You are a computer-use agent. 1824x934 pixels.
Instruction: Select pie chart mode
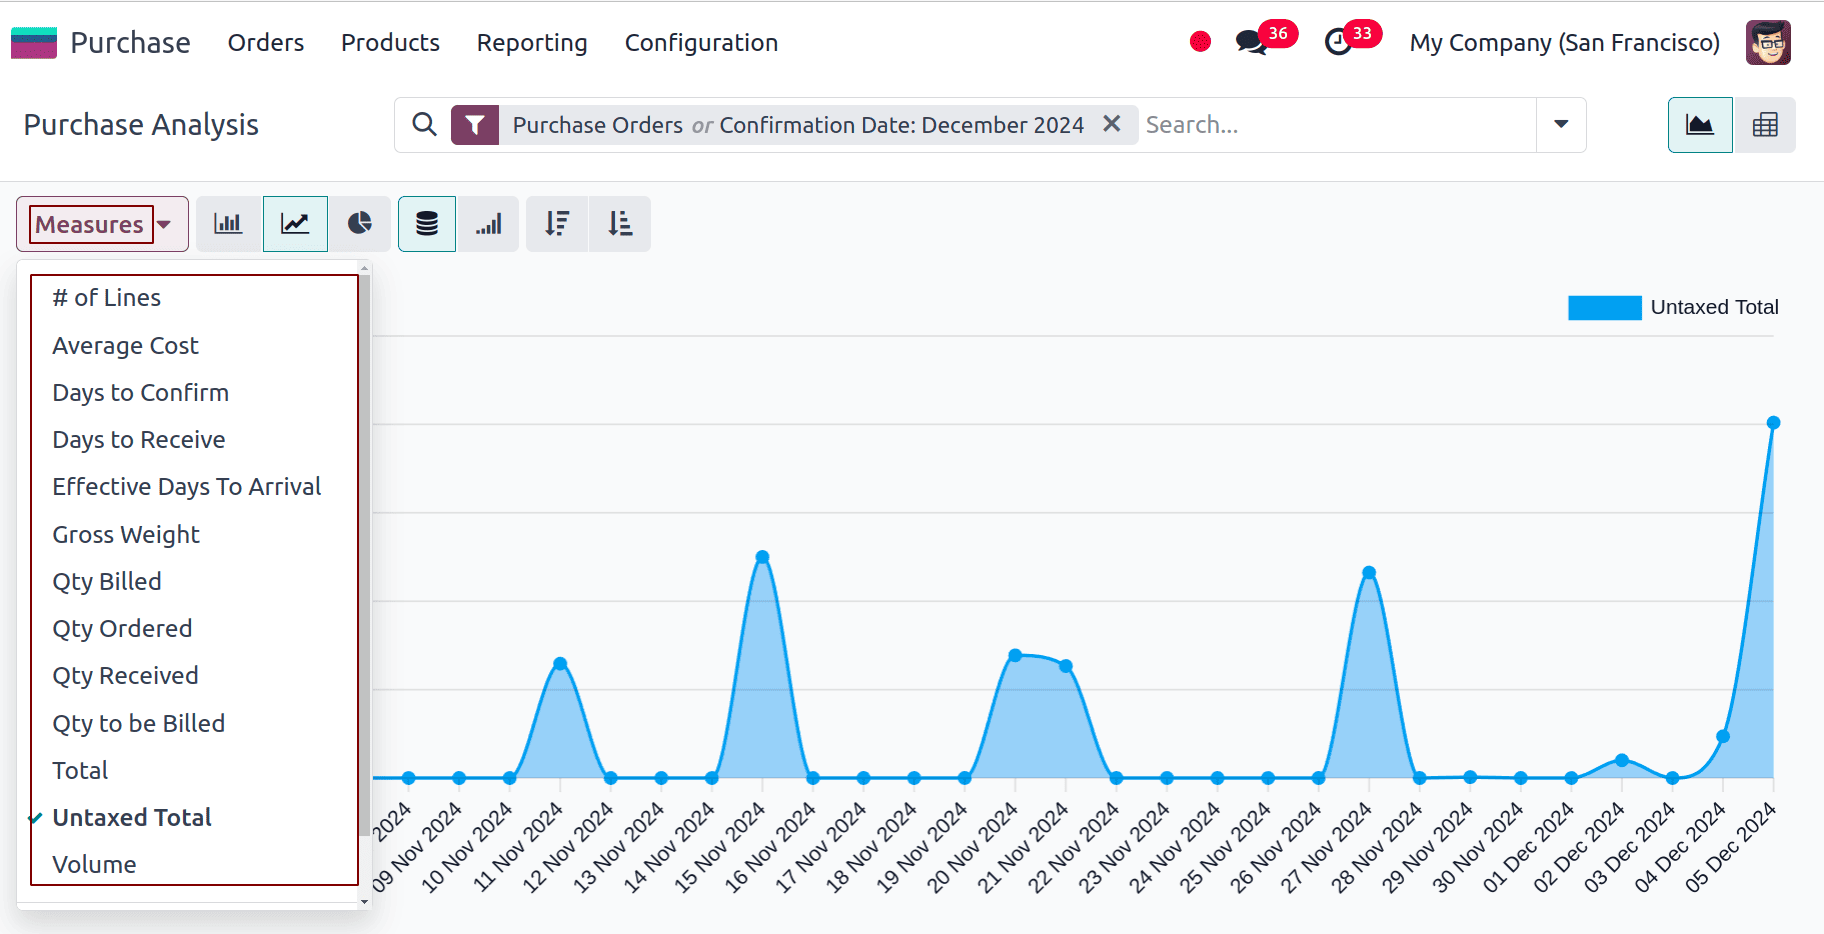pyautogui.click(x=360, y=224)
